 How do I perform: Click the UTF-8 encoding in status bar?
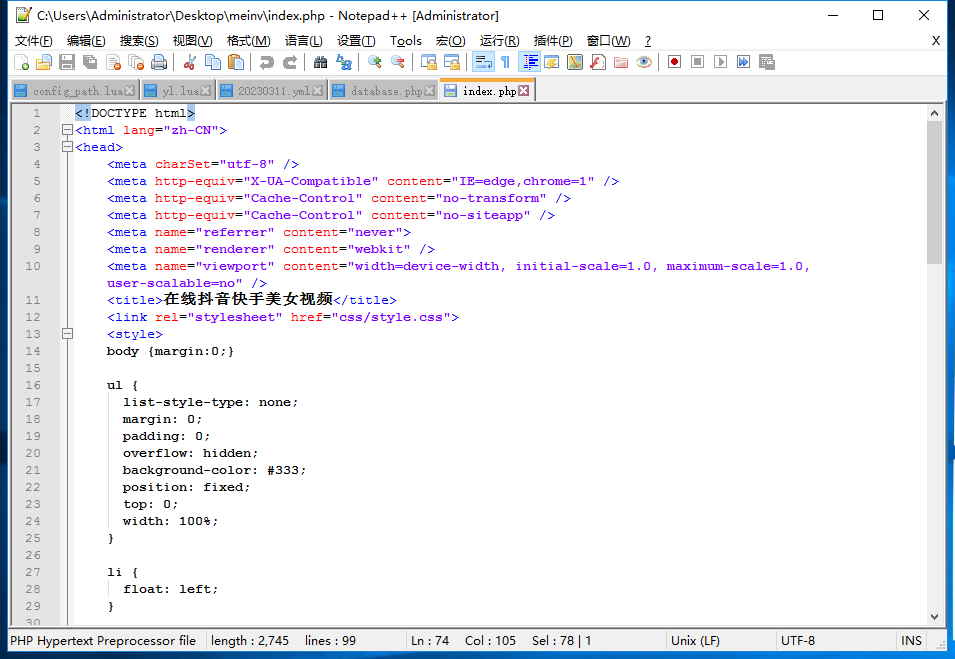pyautogui.click(x=797, y=641)
